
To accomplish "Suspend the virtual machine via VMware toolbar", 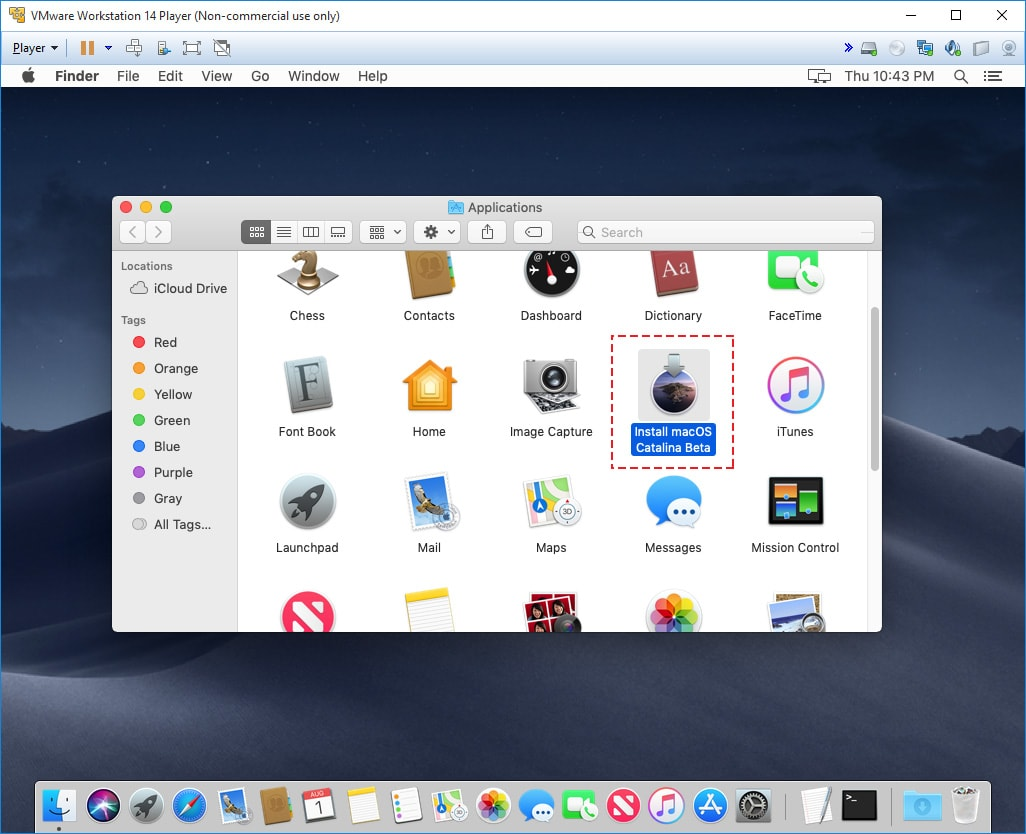I will pos(89,47).
